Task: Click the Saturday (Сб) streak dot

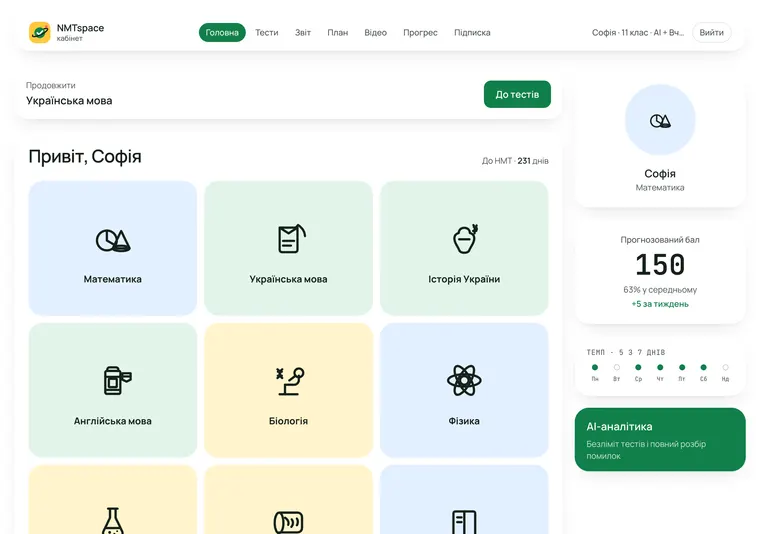Action: tap(703, 367)
